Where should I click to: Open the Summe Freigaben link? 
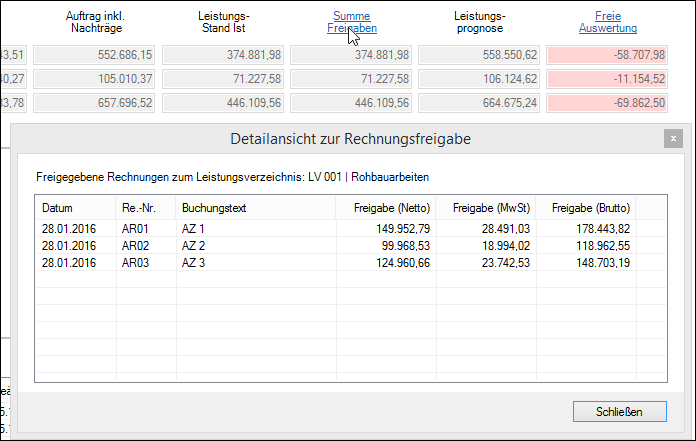[352, 22]
